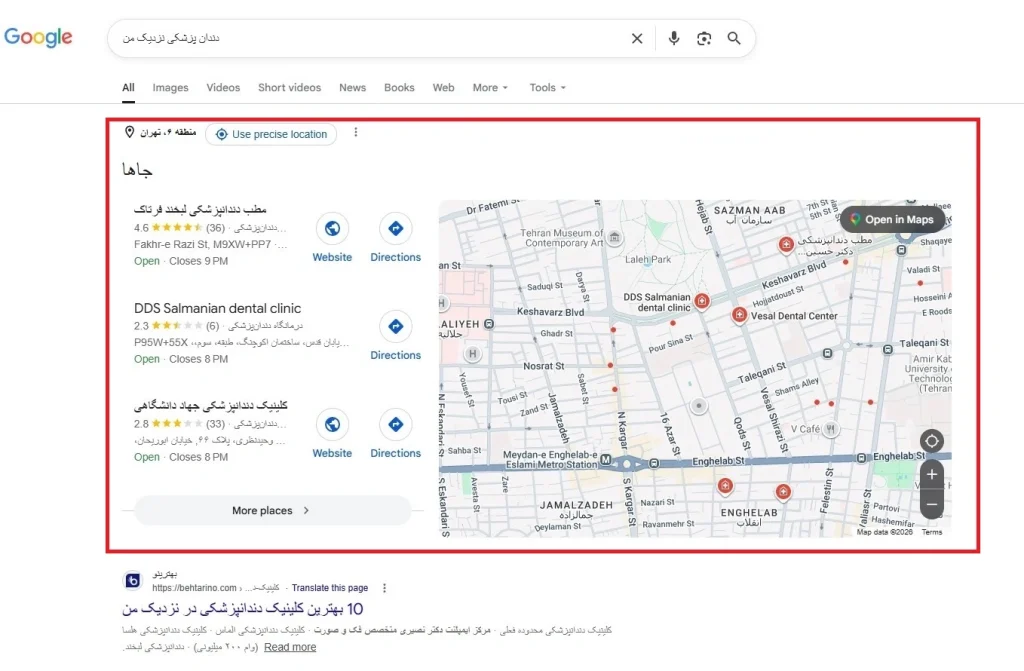The width and height of the screenshot is (1024, 671).
Task: Clear the search query with the X icon
Action: click(637, 39)
